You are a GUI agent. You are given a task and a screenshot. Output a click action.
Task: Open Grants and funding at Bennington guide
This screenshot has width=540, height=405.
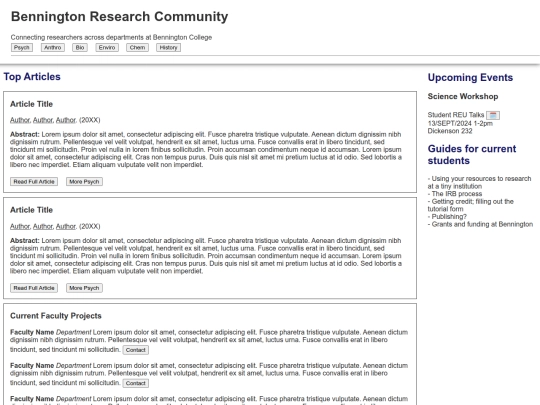click(x=480, y=224)
